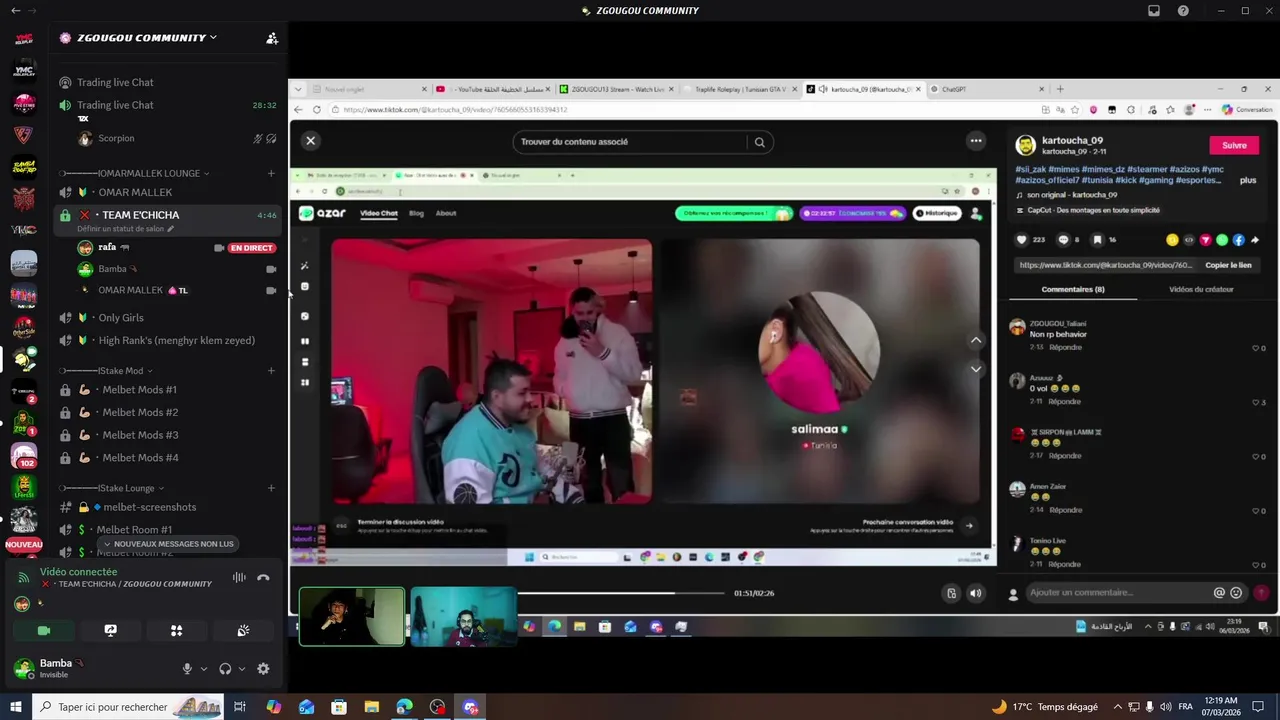Collapse the IOMARMALLEK LOUNGE category
The image size is (1280, 720).
tap(134, 173)
